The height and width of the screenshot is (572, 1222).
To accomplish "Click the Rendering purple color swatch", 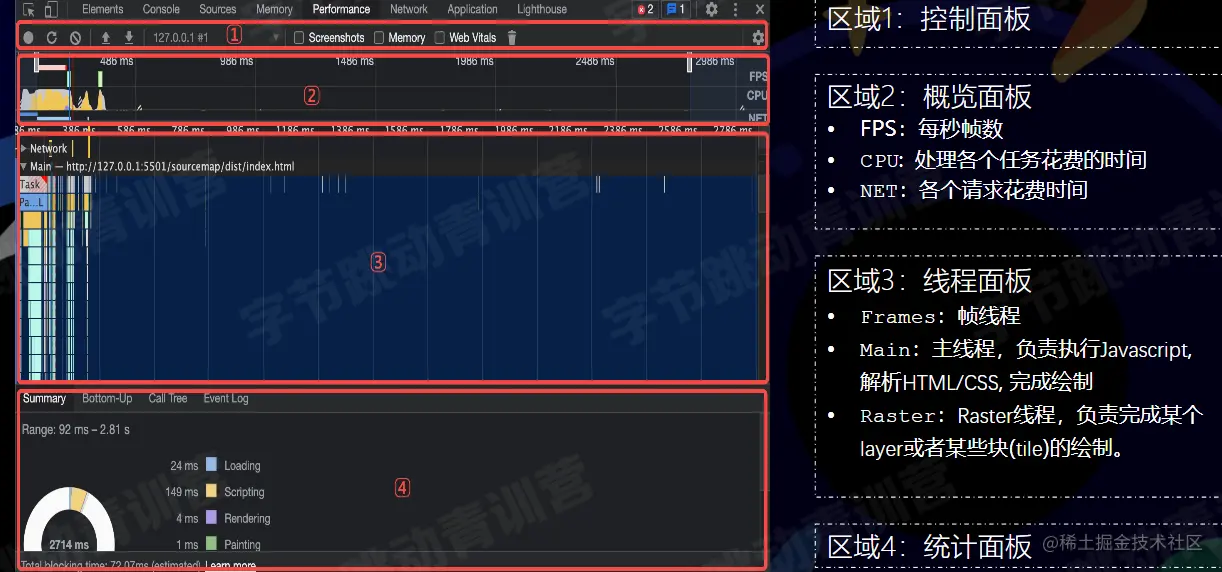I will click(x=211, y=518).
